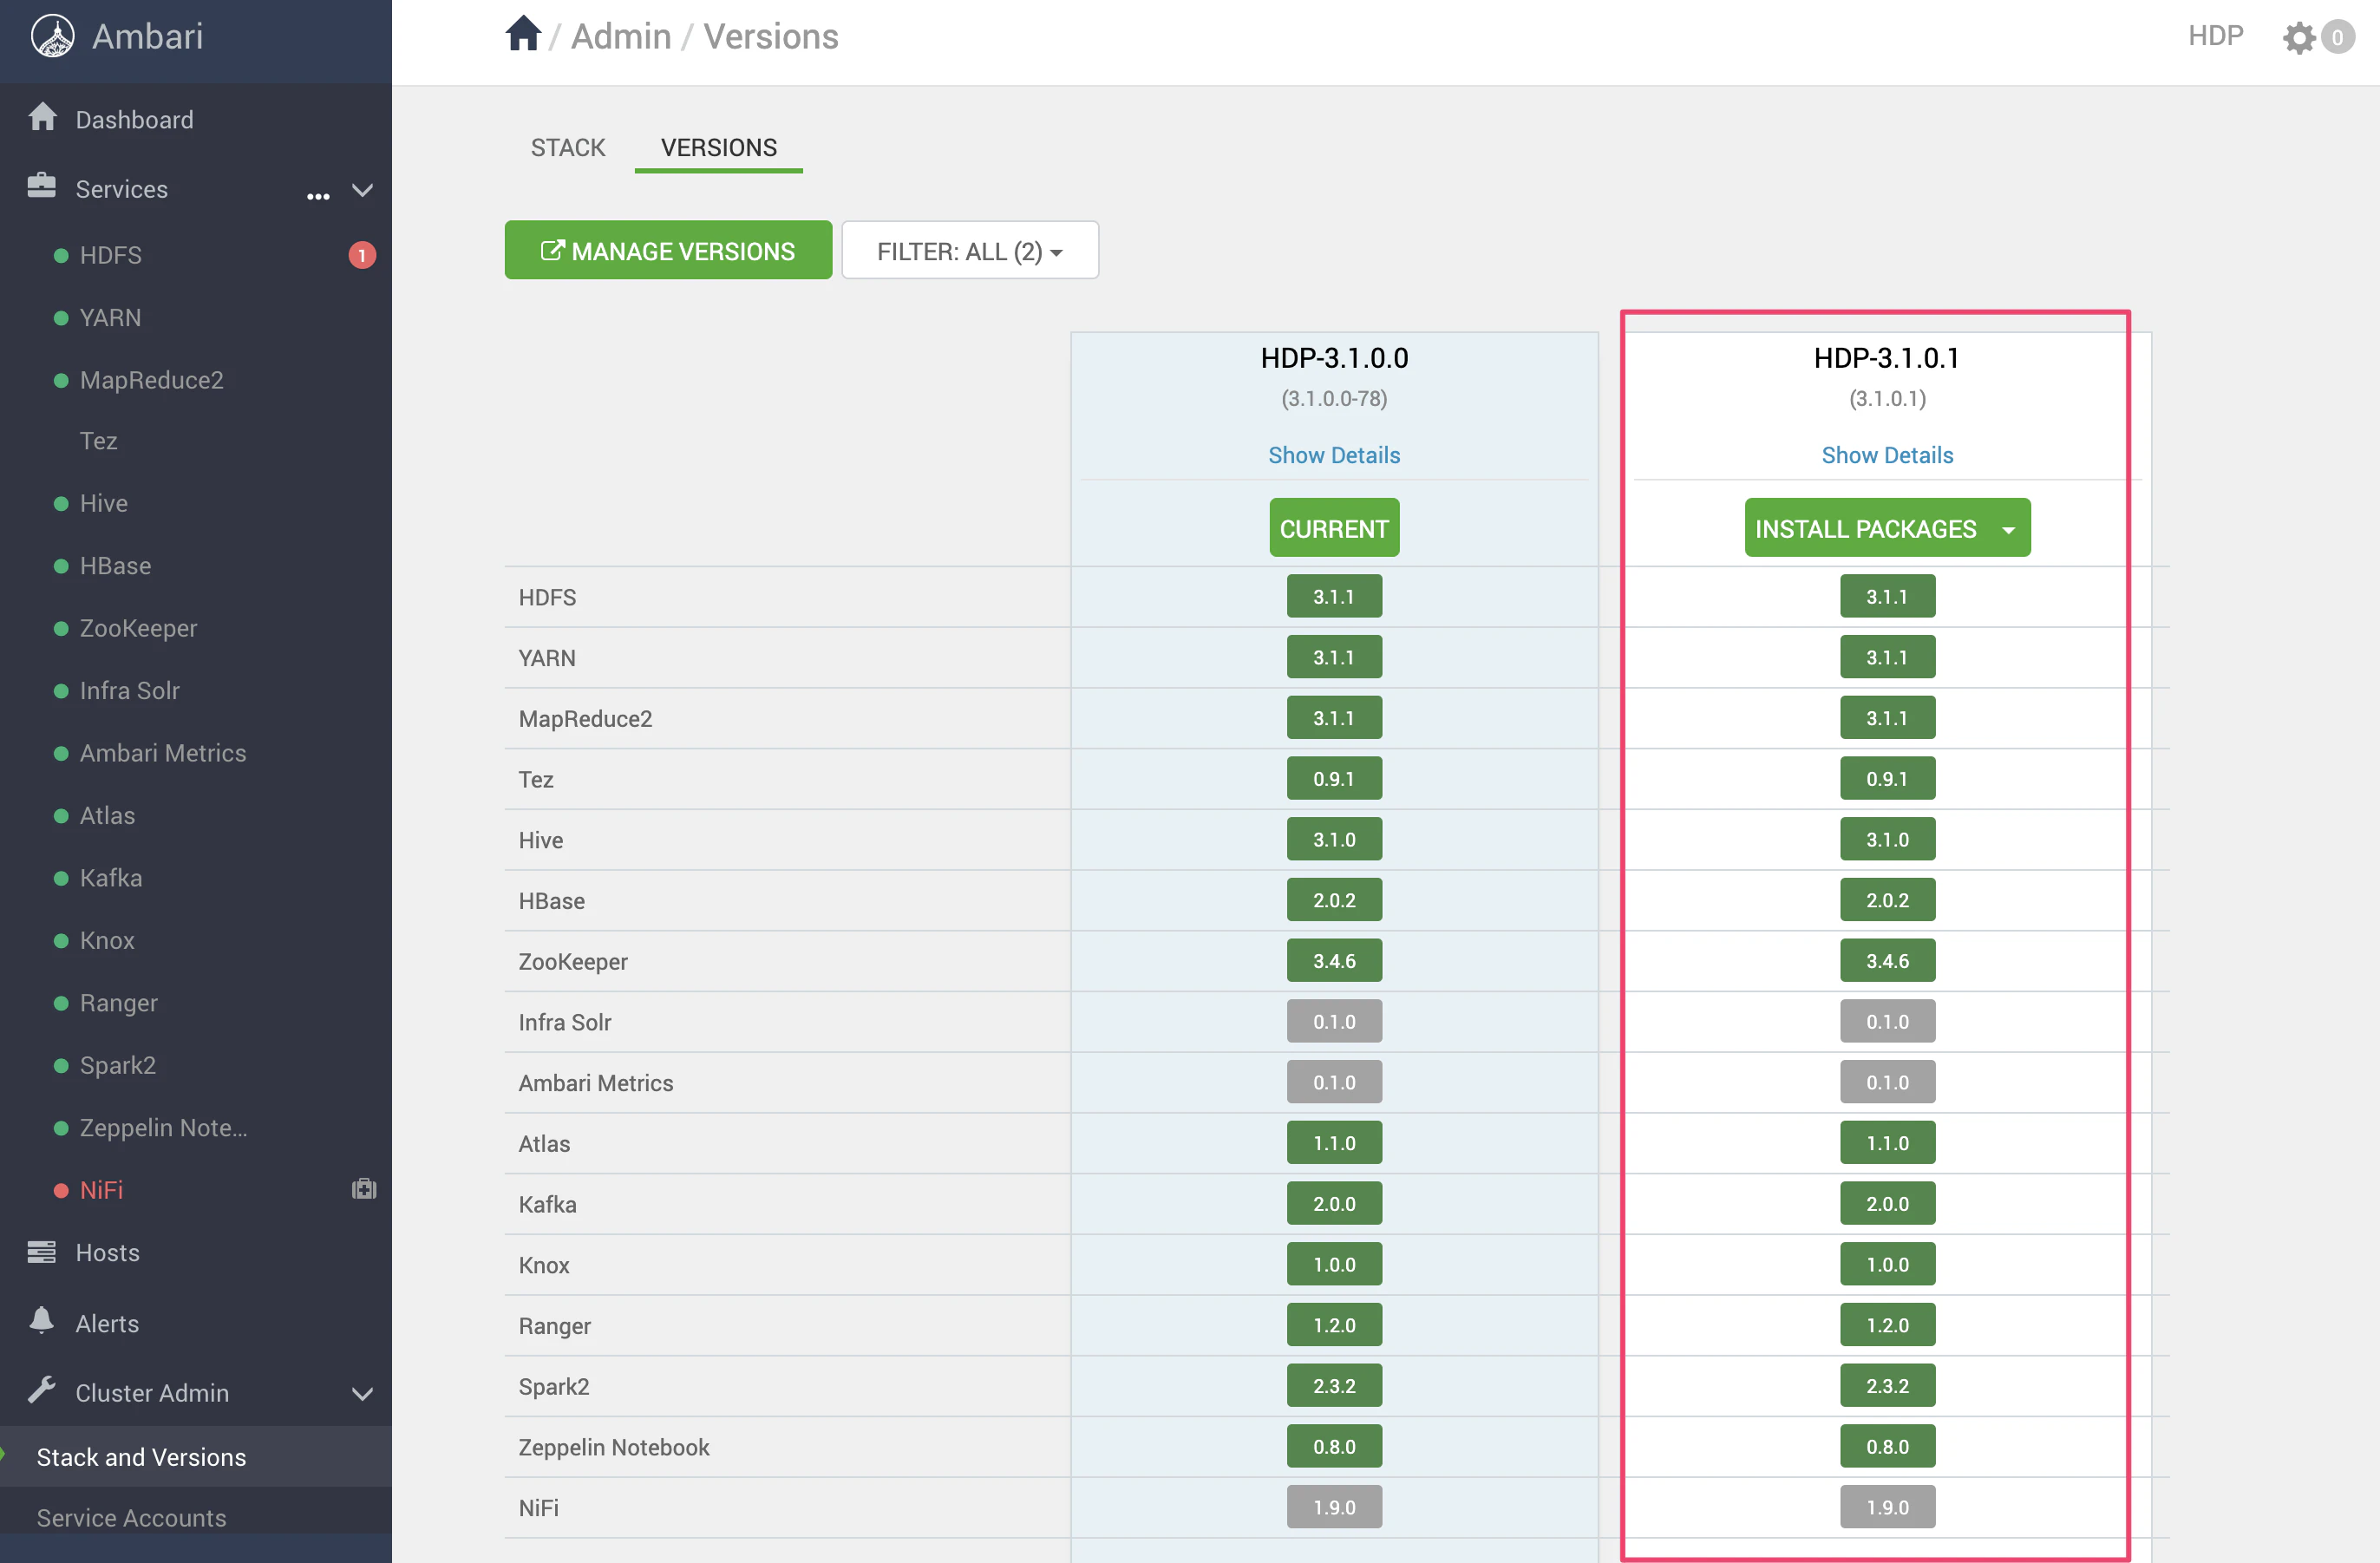Collapse the Cluster Admin chevron
The image size is (2380, 1563).
tap(363, 1394)
